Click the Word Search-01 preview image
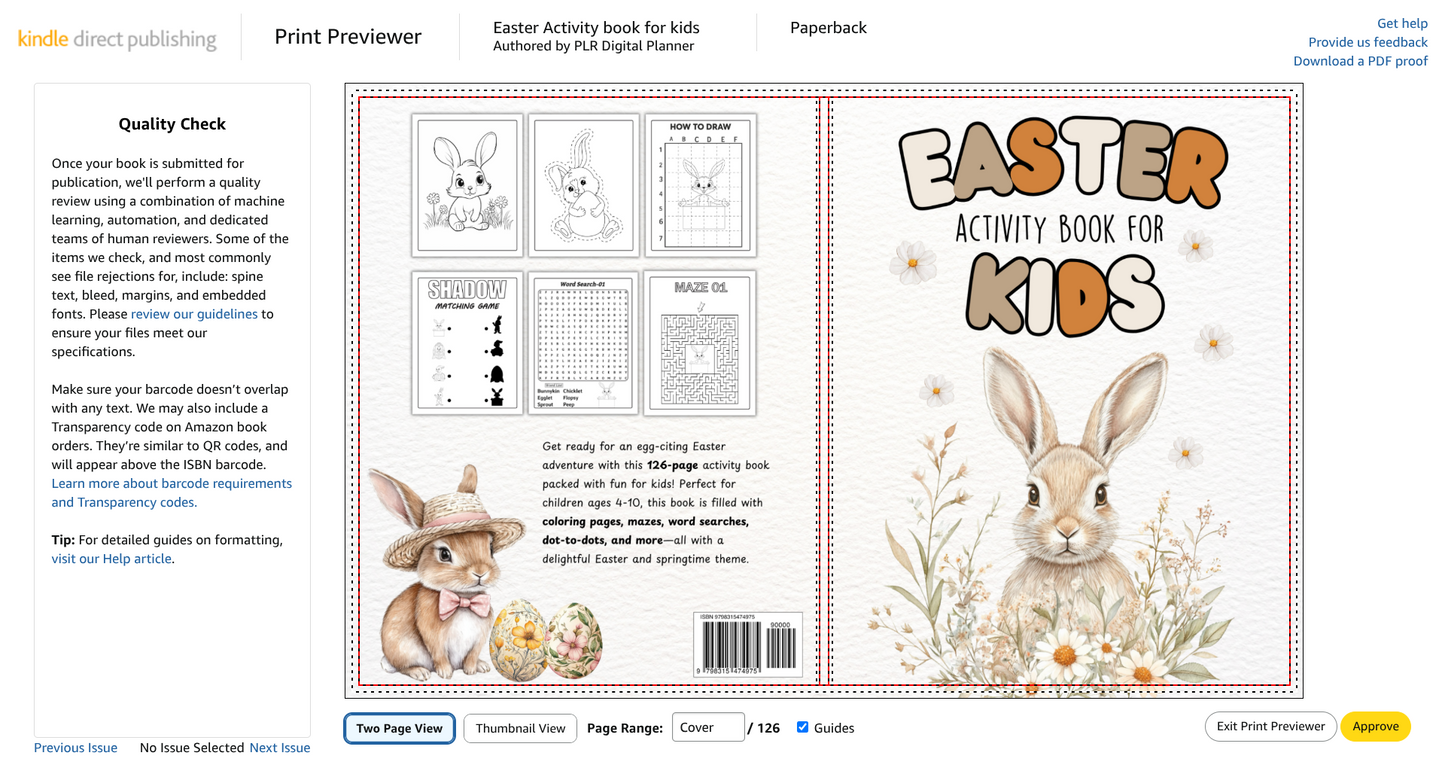Image resolution: width=1445 pixels, height=777 pixels. (583, 342)
